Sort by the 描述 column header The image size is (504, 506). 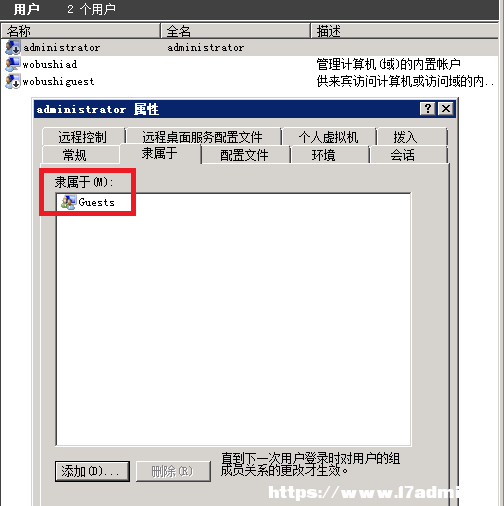[x=405, y=31]
